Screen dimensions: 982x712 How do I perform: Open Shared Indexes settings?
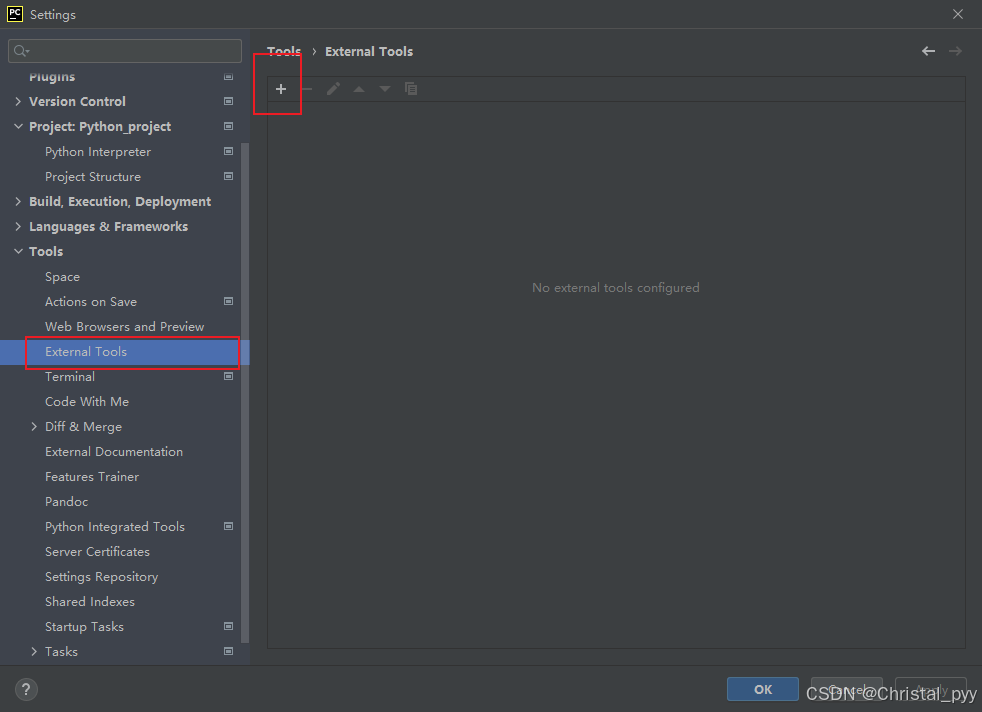(x=90, y=602)
